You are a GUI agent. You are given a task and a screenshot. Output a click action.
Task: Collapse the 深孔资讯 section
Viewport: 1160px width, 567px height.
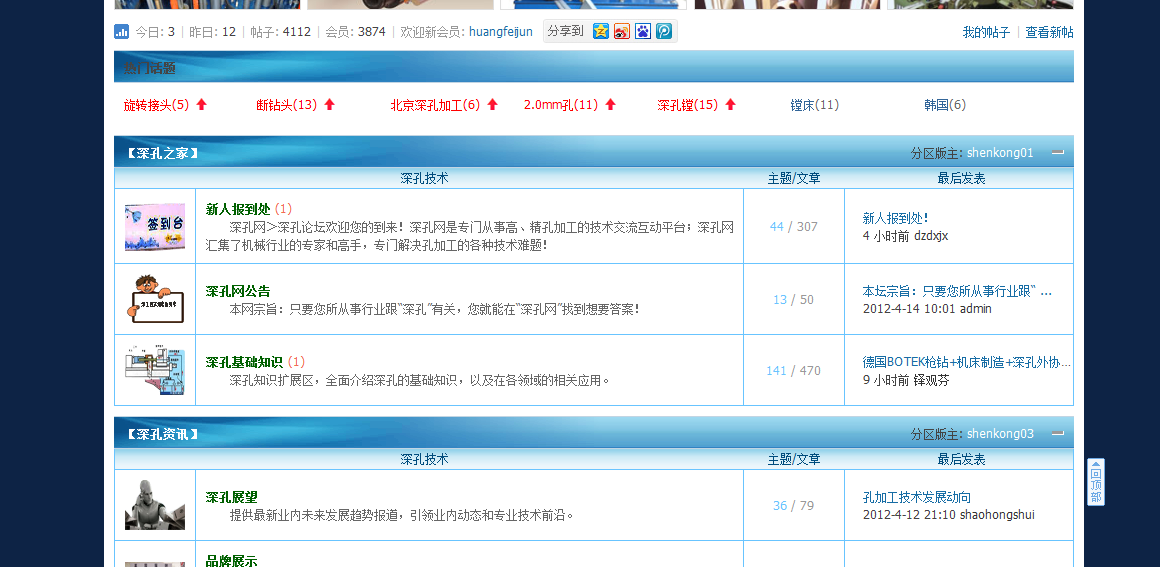click(1058, 433)
